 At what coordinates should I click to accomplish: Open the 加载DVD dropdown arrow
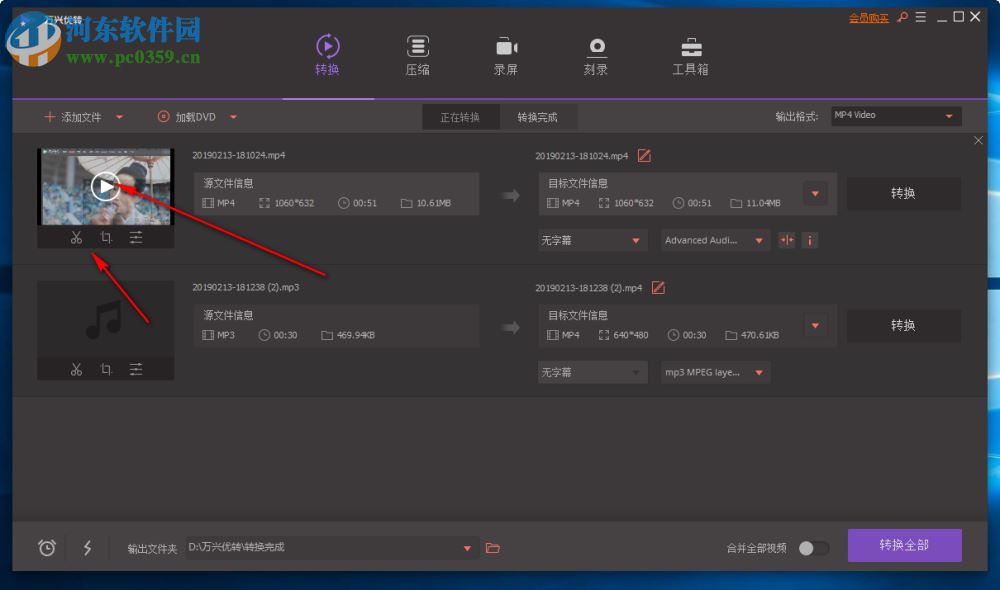click(233, 116)
